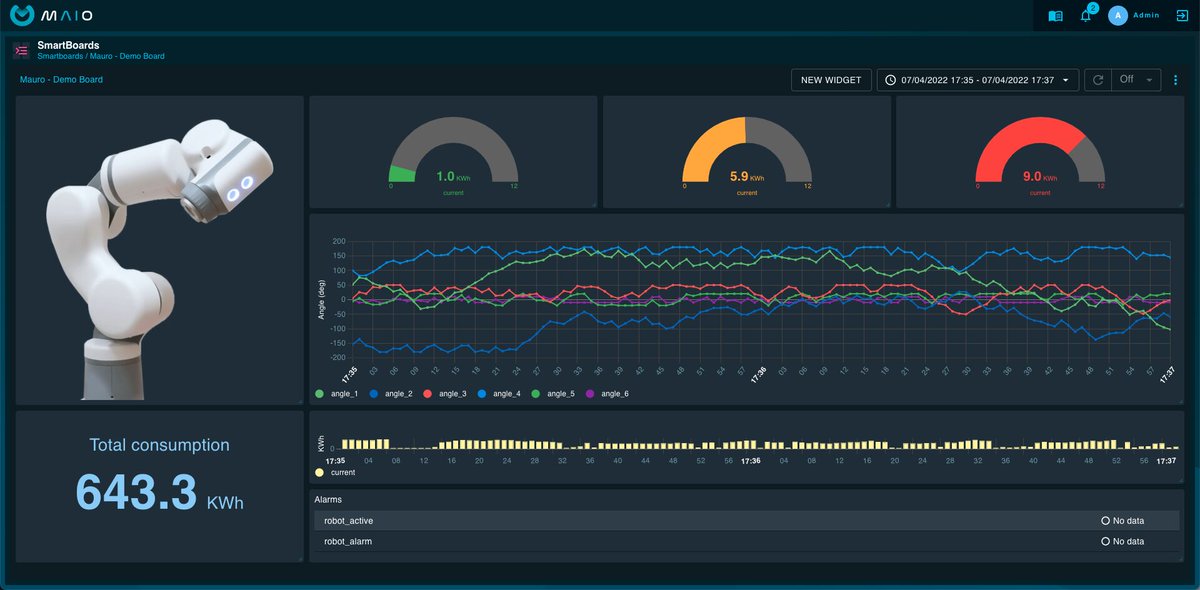Viewport: 1200px width, 590px height.
Task: Click the 643.3 total consumption value
Action: pos(135,491)
